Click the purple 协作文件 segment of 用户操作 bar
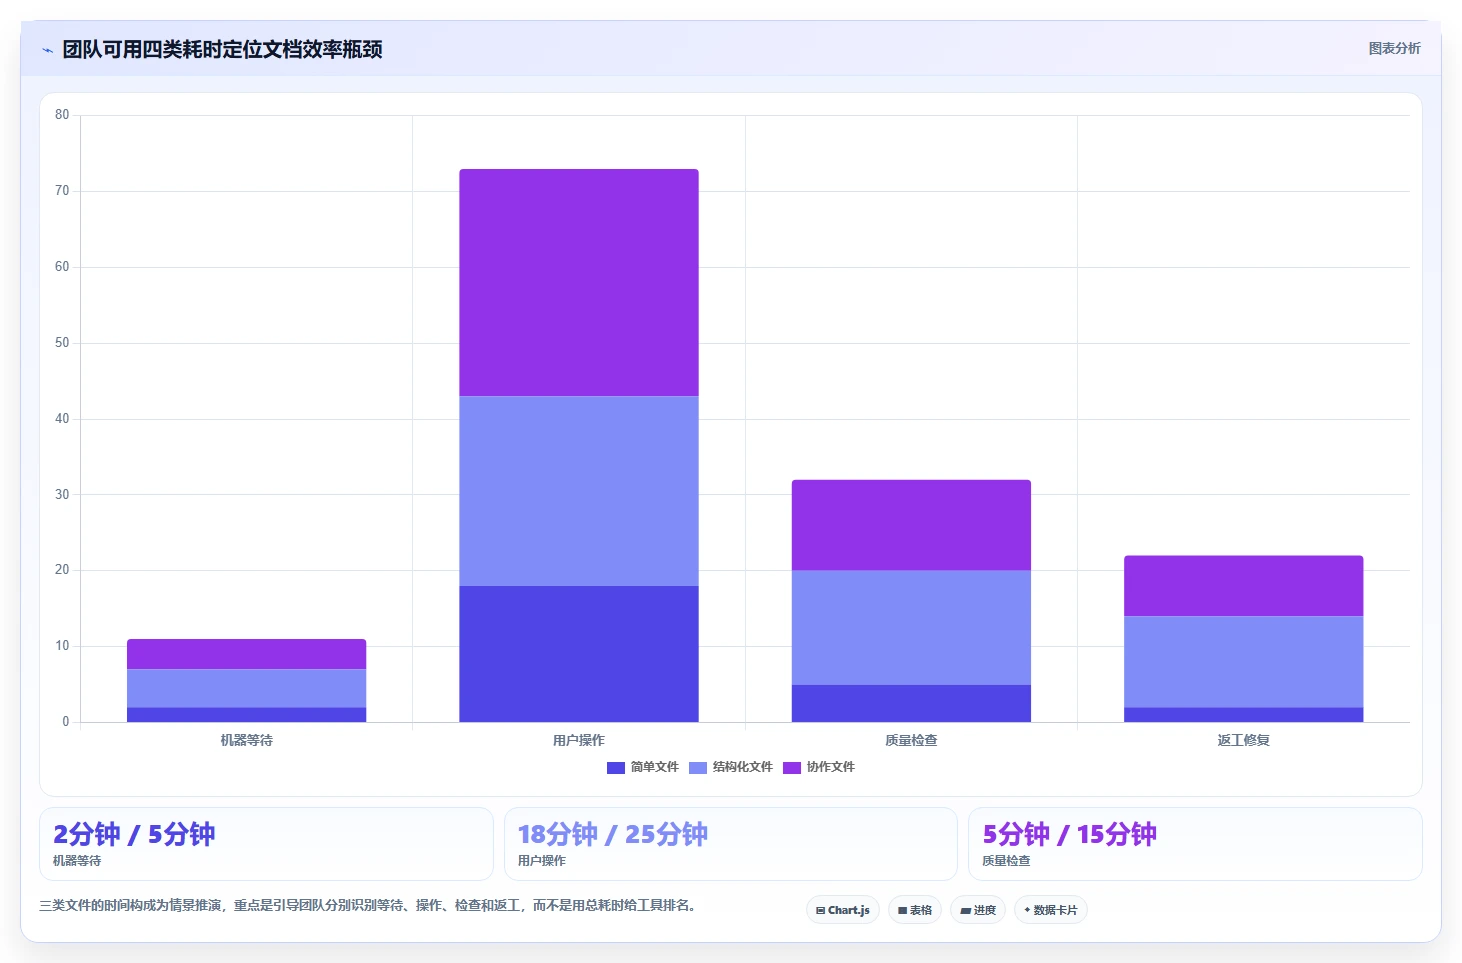Viewport: 1462px width, 963px height. tap(579, 283)
